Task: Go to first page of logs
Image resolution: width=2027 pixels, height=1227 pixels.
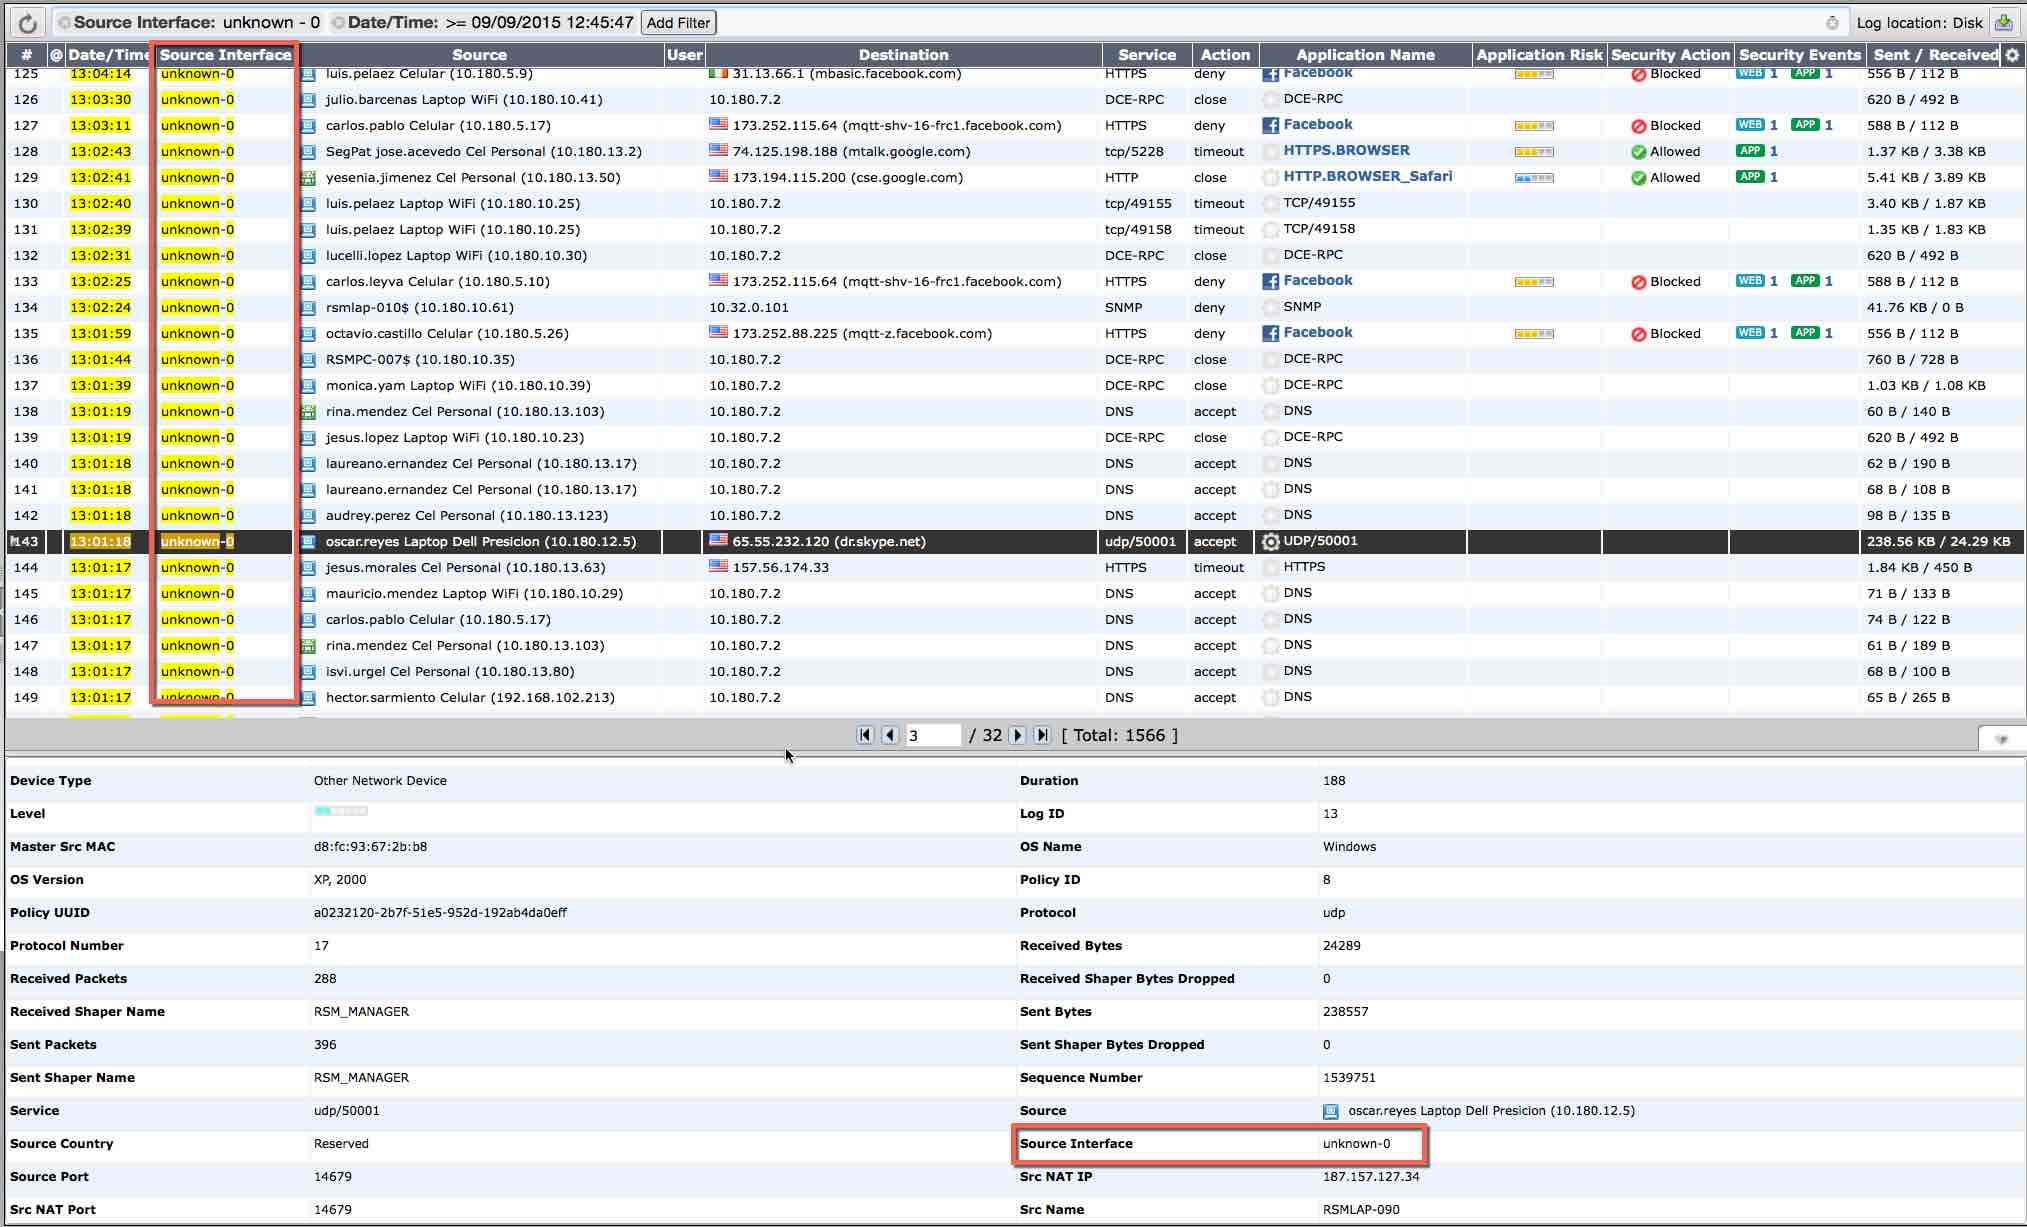Action: [865, 735]
